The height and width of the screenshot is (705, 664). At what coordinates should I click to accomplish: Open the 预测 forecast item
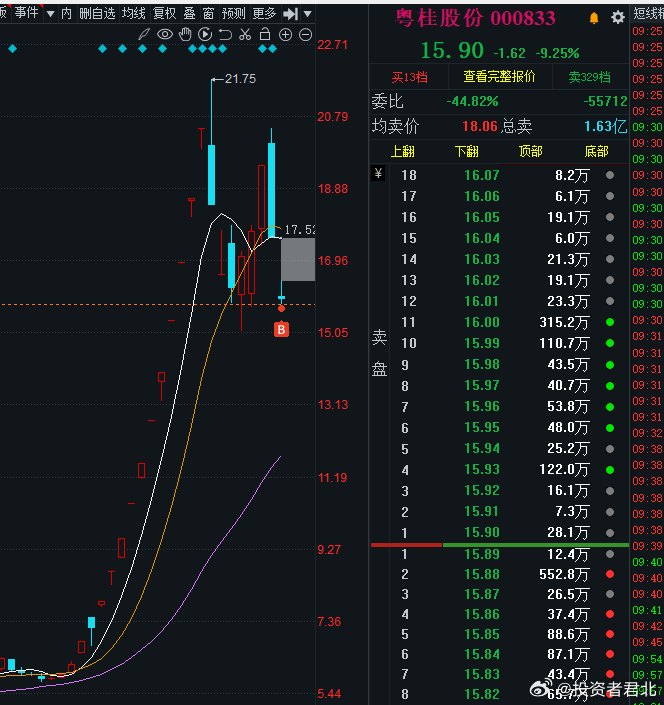234,13
